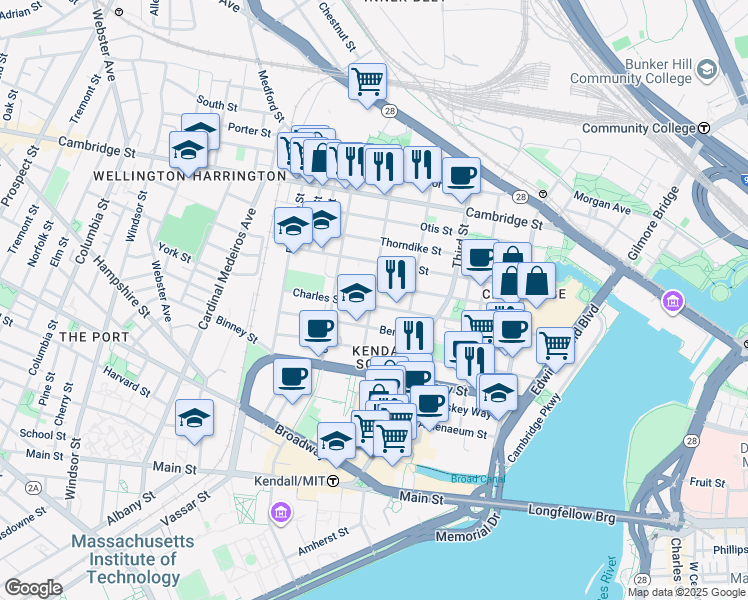Image resolution: width=748 pixels, height=600 pixels.
Task: Click the Bunker Hill Community College pin
Action: tap(707, 70)
